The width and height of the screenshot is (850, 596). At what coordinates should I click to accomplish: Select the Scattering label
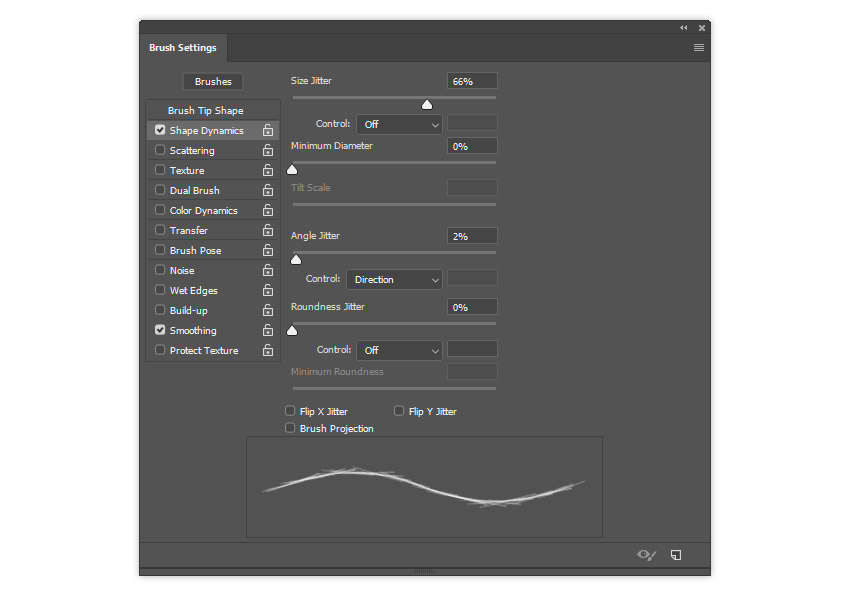point(192,151)
